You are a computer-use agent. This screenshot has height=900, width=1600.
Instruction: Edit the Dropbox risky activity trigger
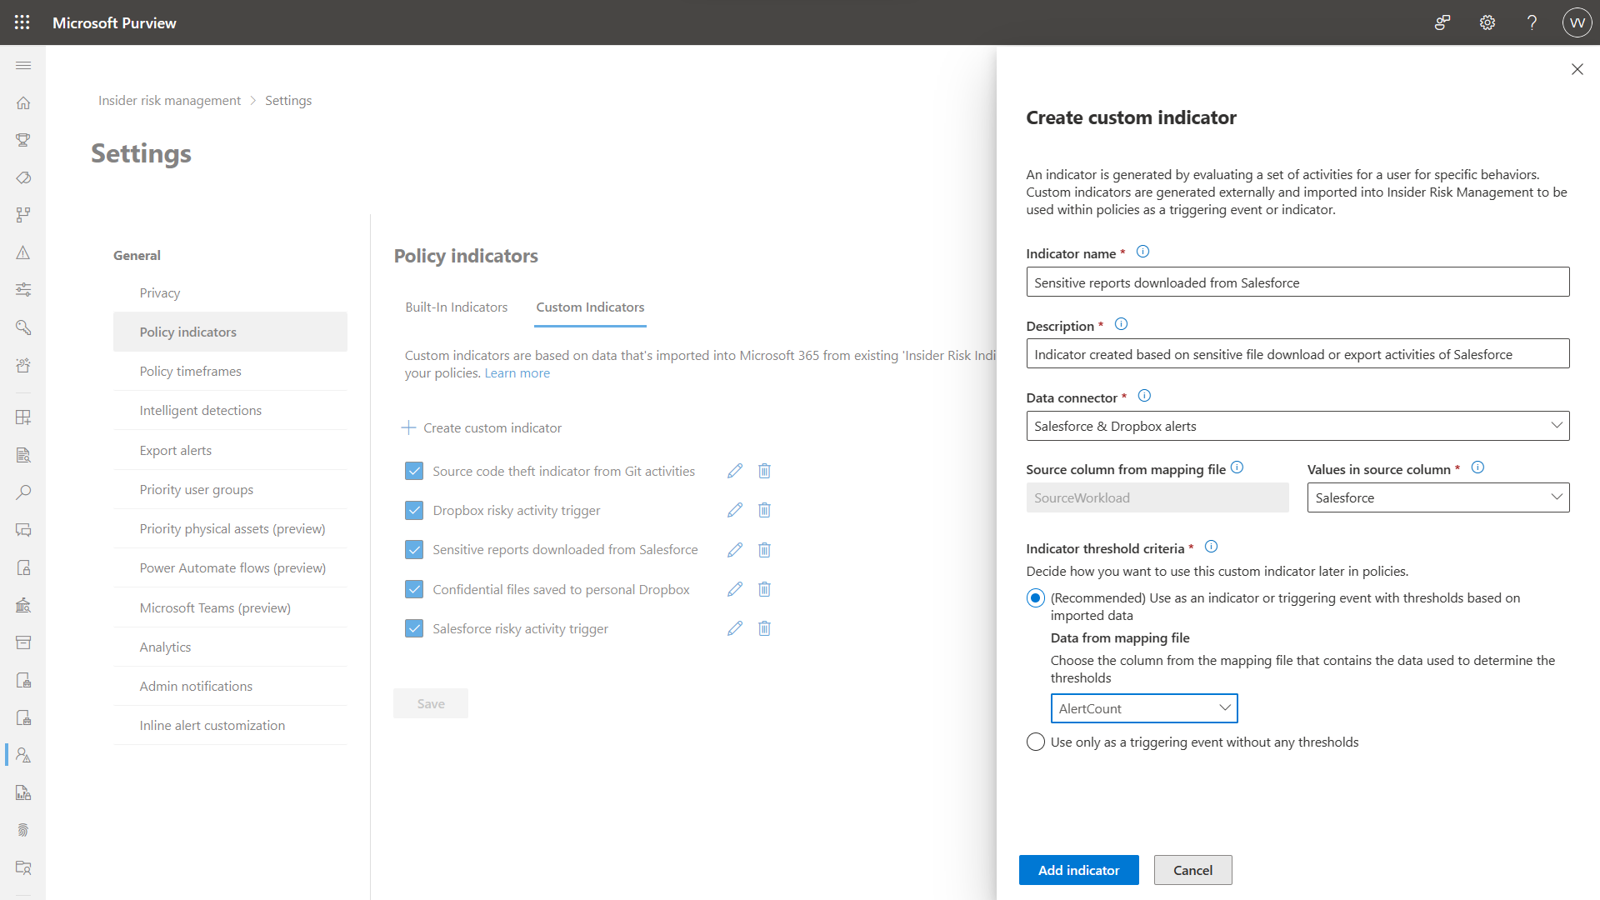point(735,510)
